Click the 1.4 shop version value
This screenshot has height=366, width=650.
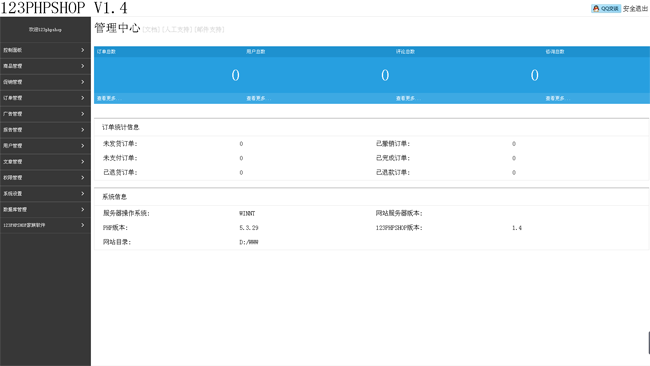tap(517, 228)
